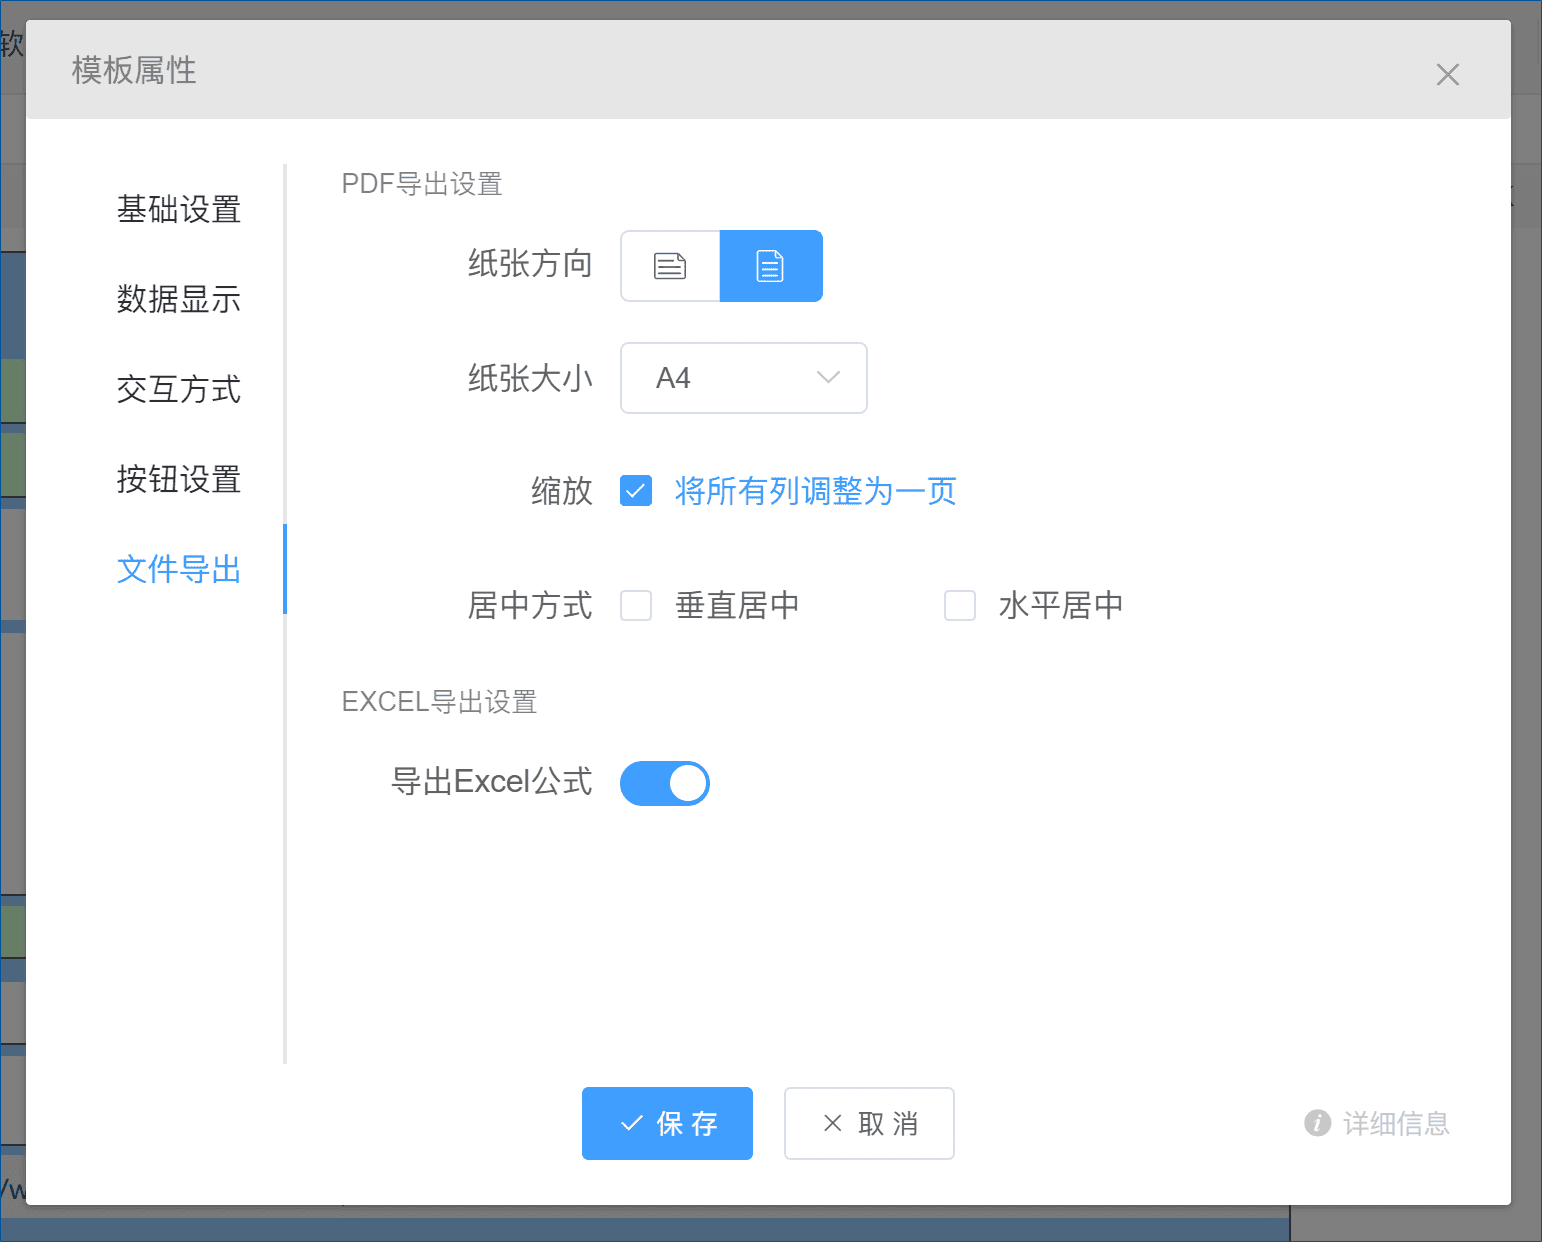The height and width of the screenshot is (1242, 1542).
Task: Click the EXCEL导出设置 section heading
Action: pyautogui.click(x=440, y=702)
